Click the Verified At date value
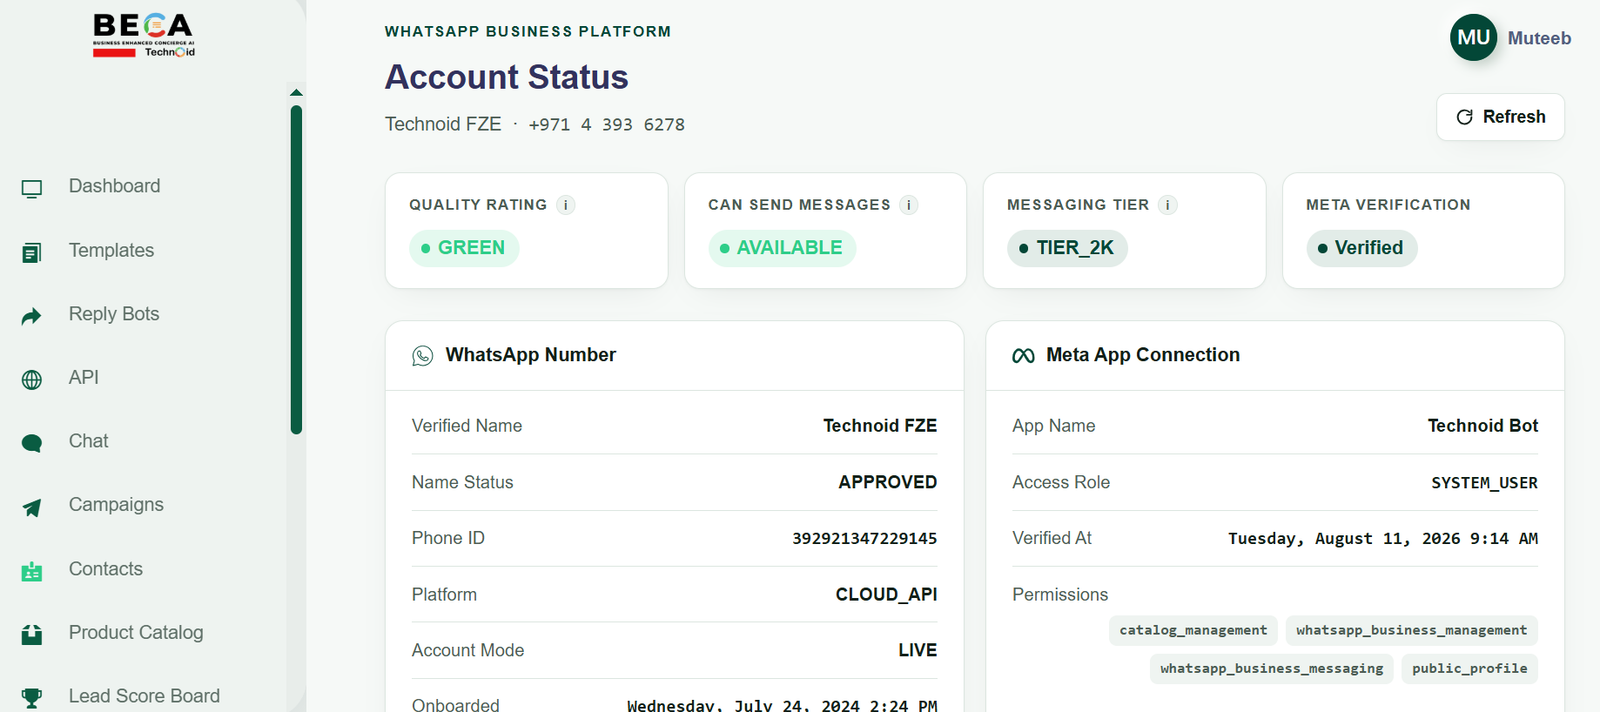Image resolution: width=1600 pixels, height=712 pixels. [1383, 539]
